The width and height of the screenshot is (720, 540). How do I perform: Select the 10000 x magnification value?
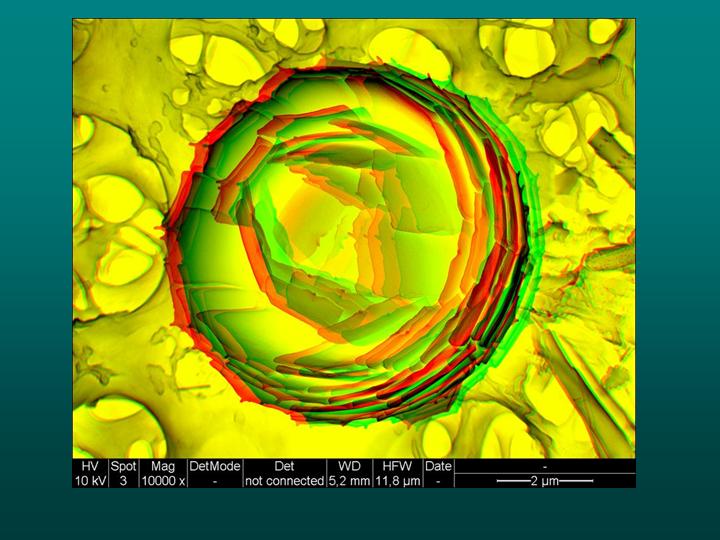(x=163, y=481)
